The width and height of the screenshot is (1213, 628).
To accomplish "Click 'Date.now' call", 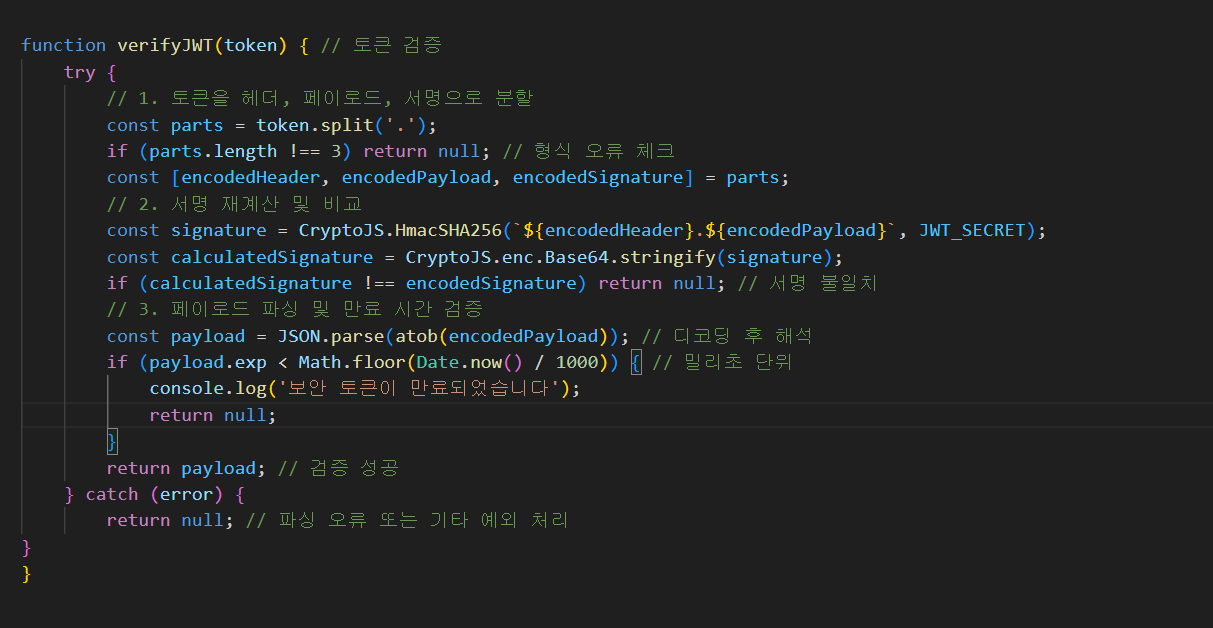I will click(x=459, y=362).
